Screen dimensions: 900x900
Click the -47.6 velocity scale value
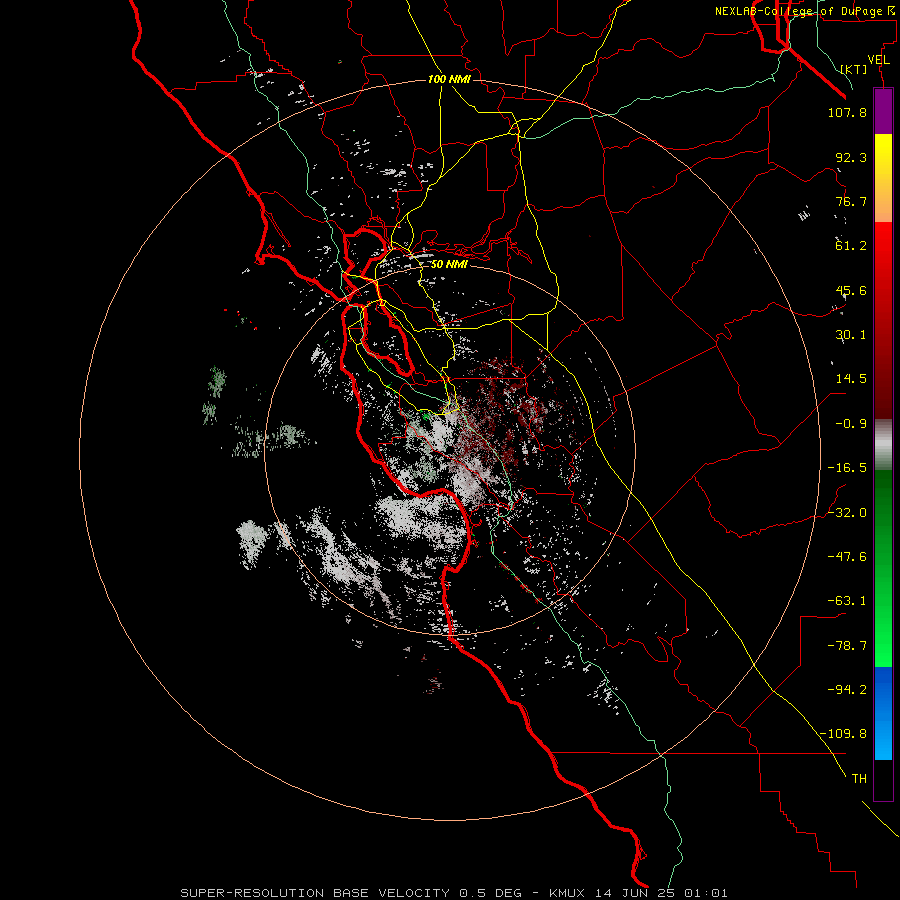(x=847, y=557)
